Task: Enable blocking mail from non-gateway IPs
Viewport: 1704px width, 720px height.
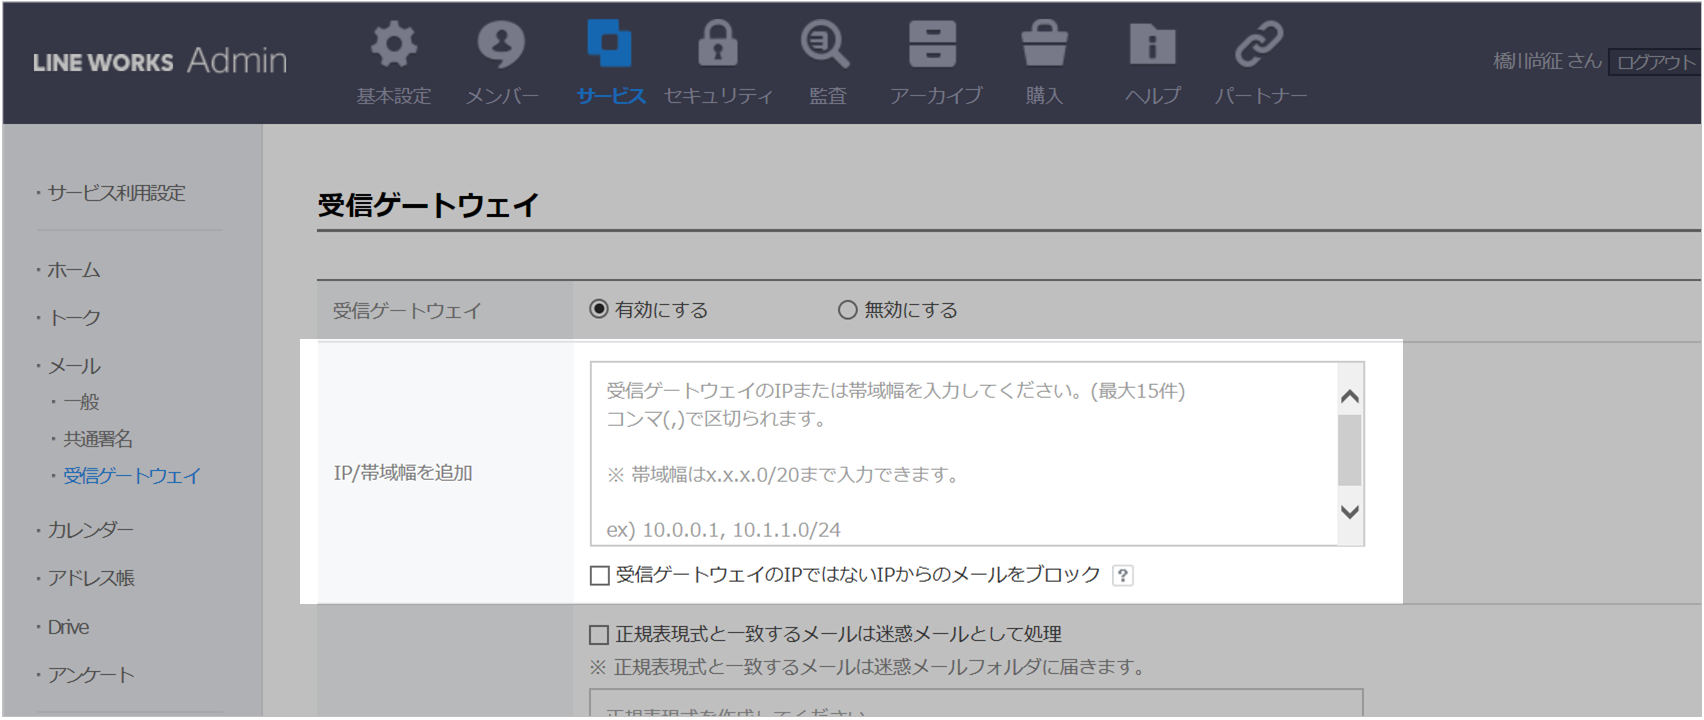Action: pos(600,575)
